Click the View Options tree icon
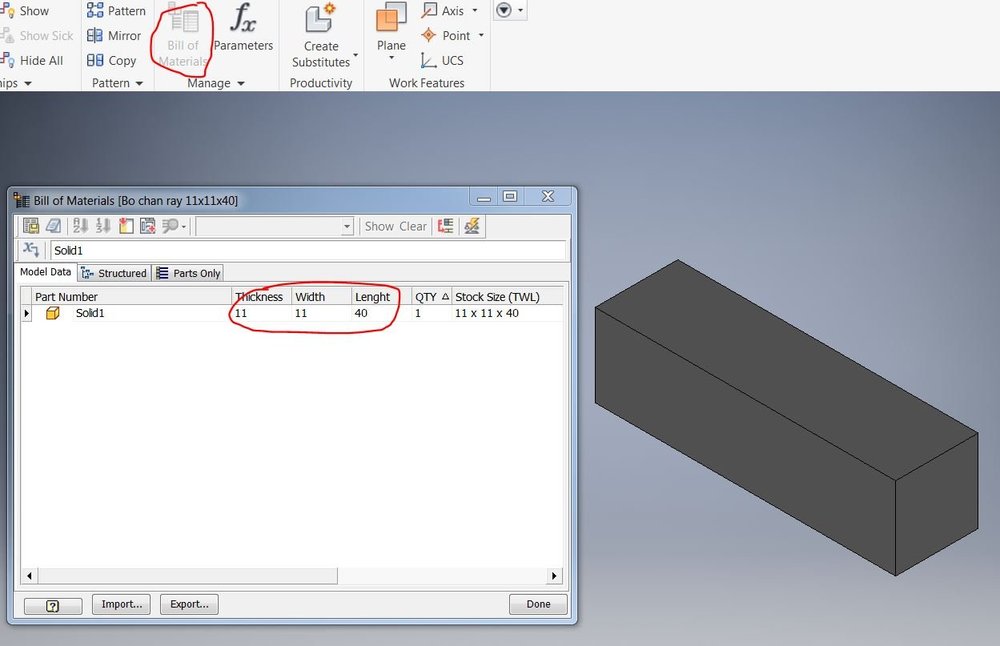 446,226
